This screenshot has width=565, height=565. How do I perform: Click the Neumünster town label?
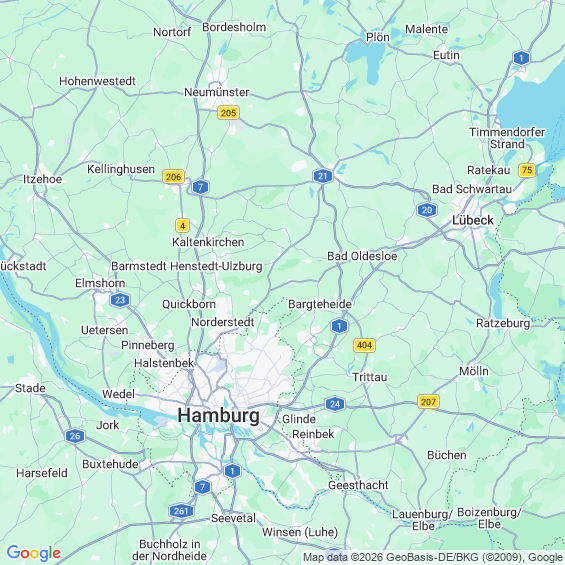[x=217, y=92]
